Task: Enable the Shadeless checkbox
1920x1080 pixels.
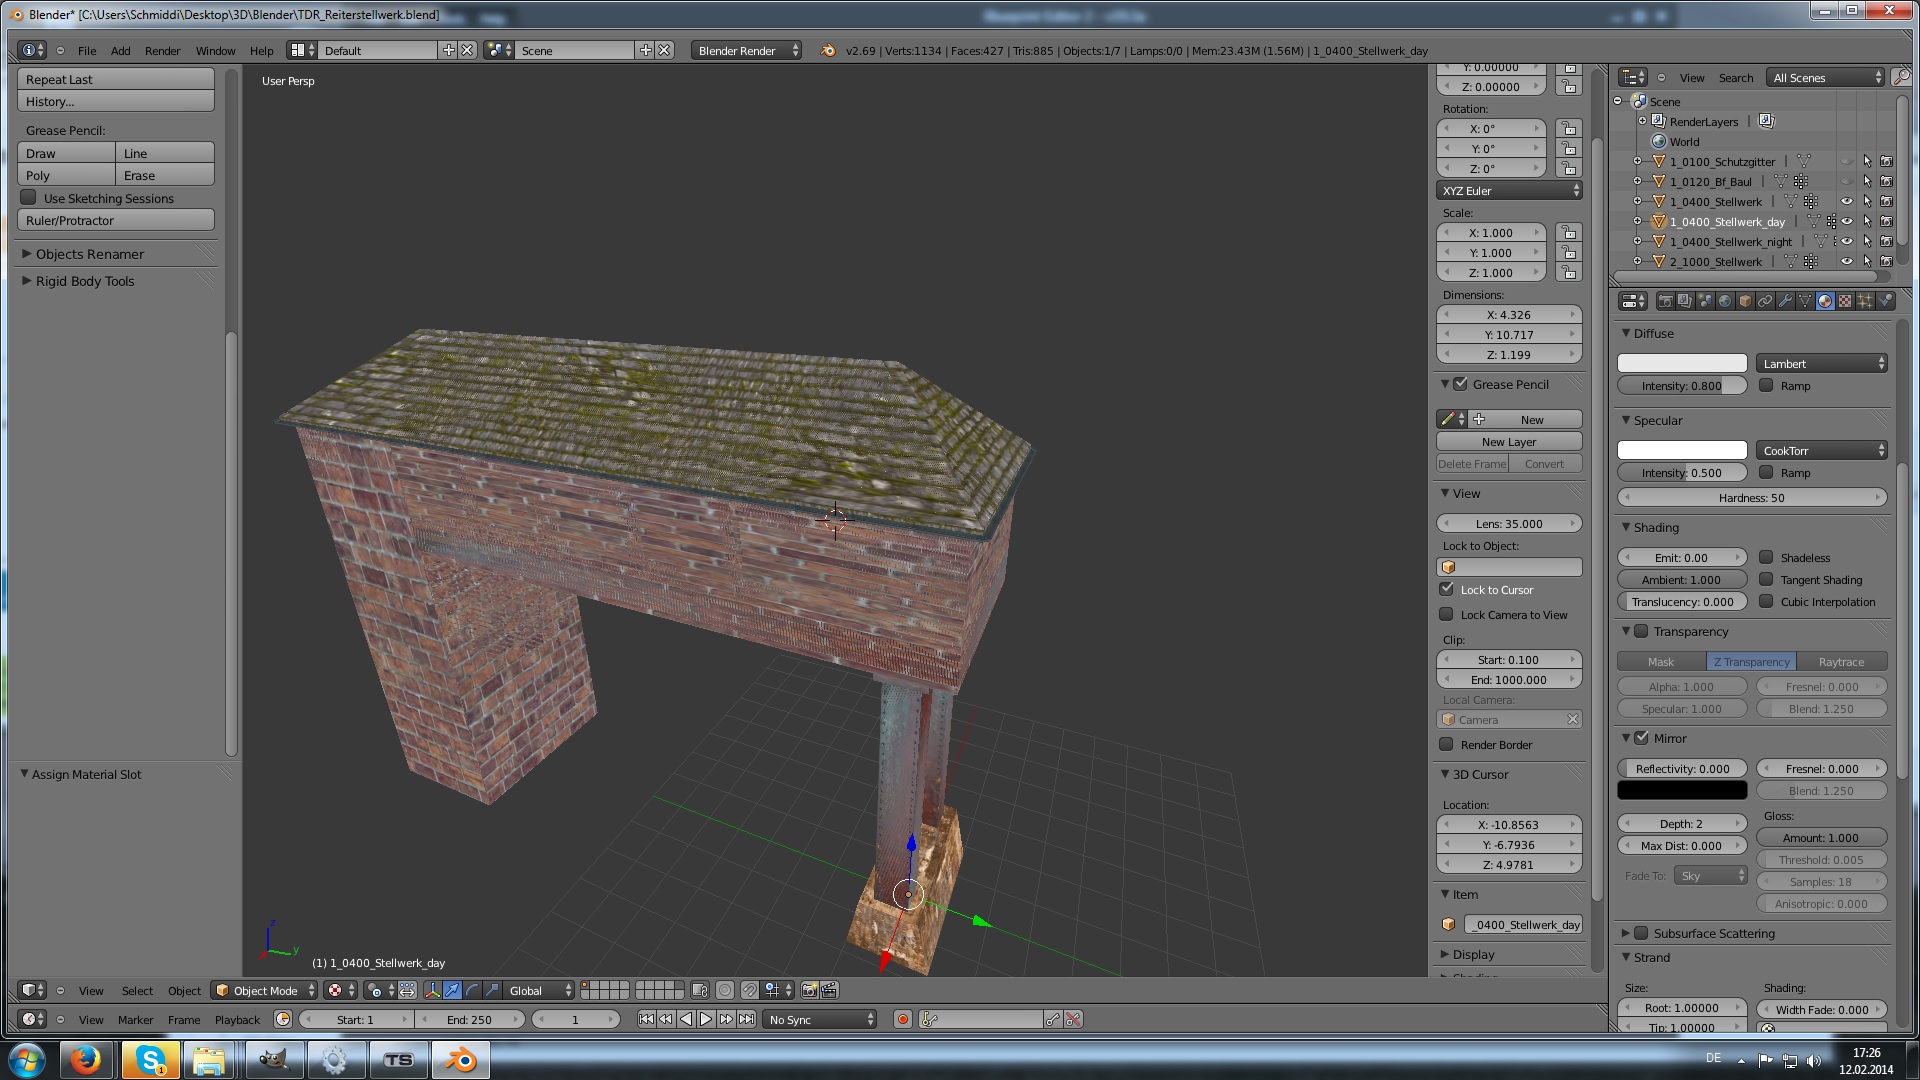Action: pyautogui.click(x=1767, y=557)
